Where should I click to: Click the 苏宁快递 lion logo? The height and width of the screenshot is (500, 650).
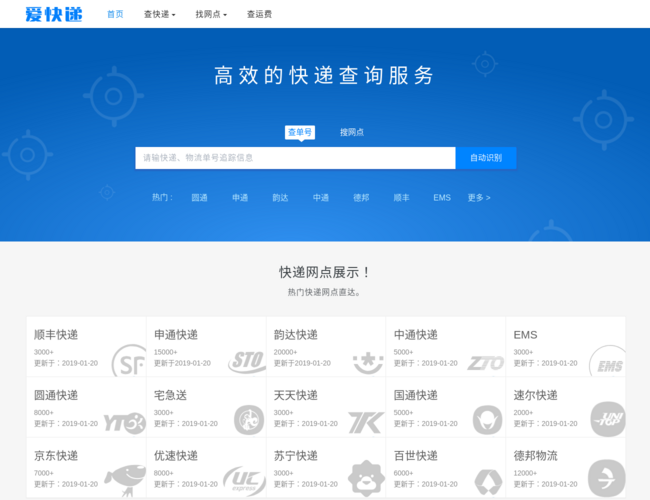coord(366,479)
